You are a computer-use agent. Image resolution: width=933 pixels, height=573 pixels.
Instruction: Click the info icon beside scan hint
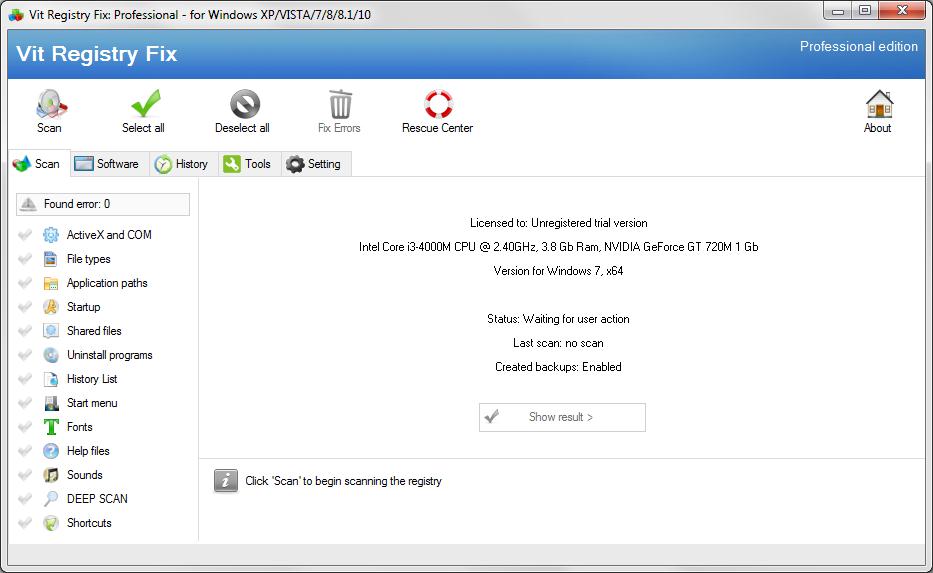[x=226, y=481]
